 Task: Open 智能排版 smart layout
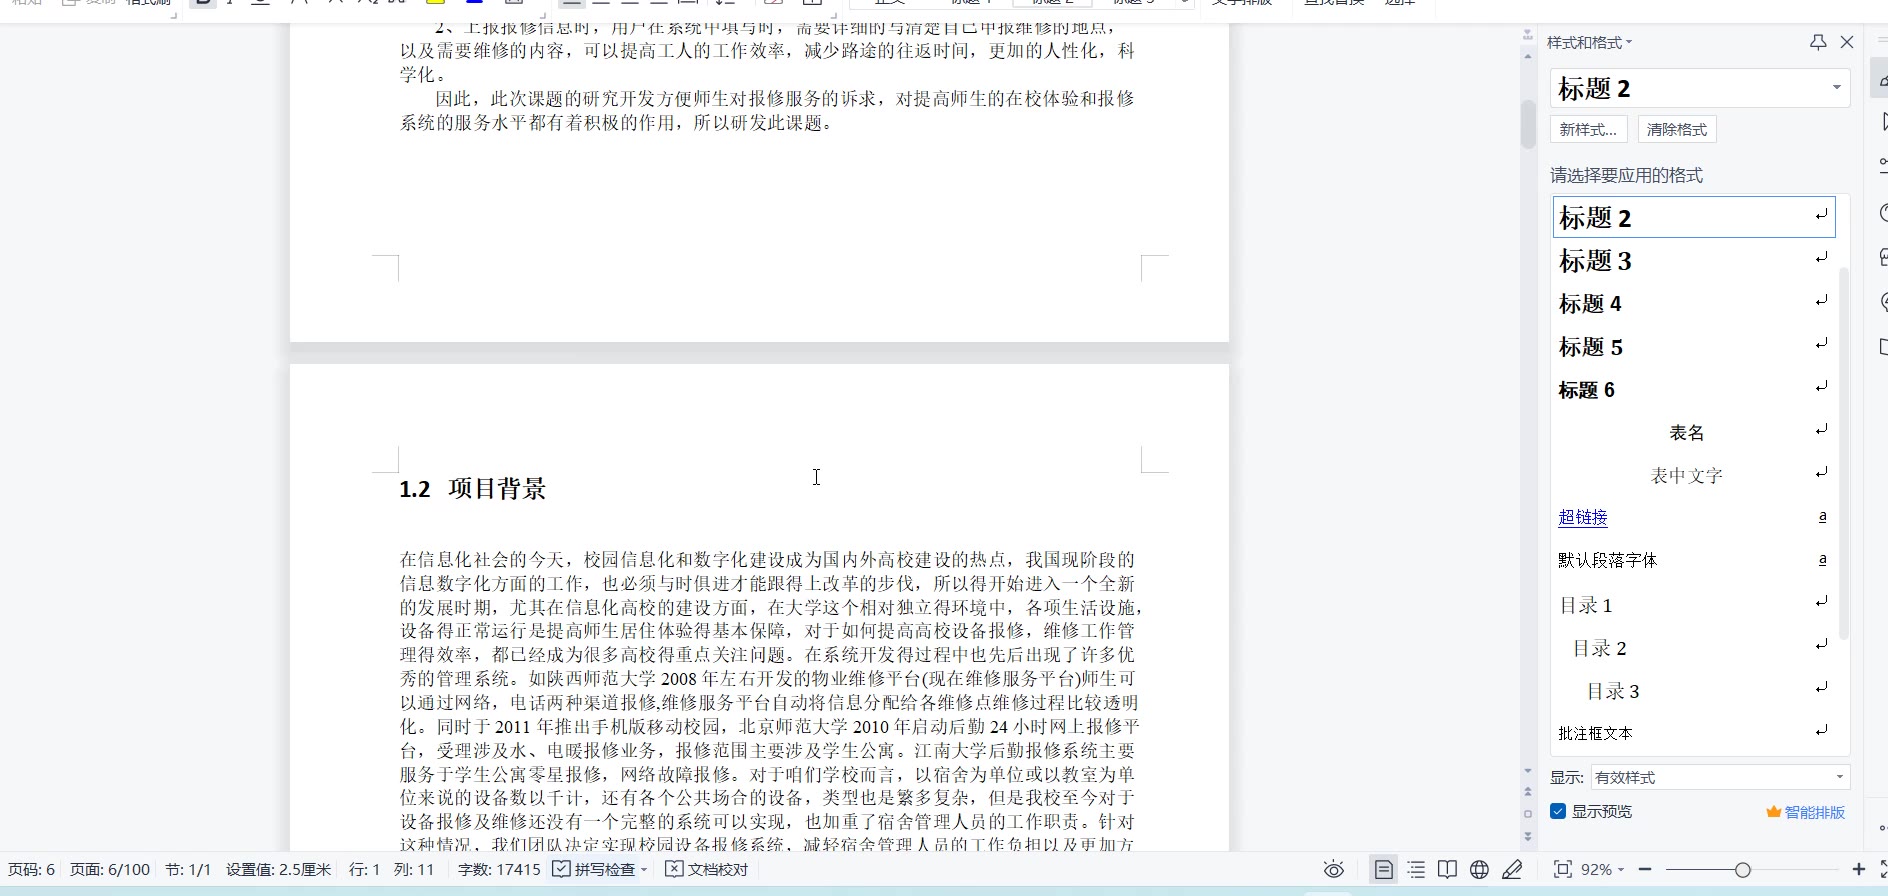tap(1806, 812)
